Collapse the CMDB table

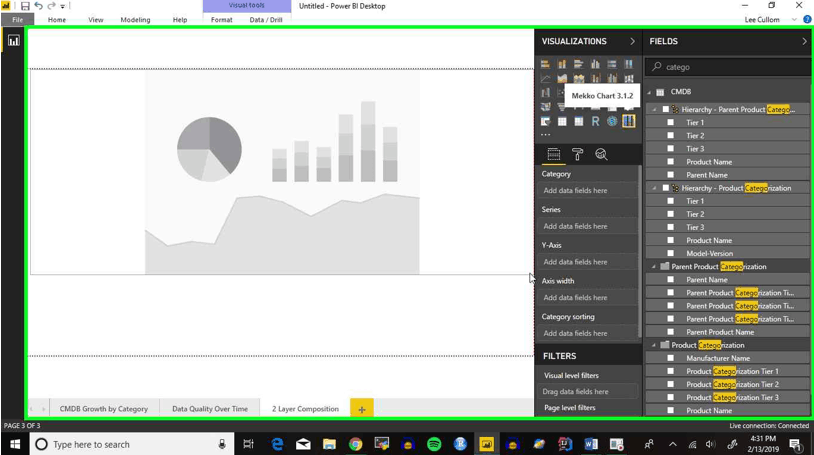point(649,92)
